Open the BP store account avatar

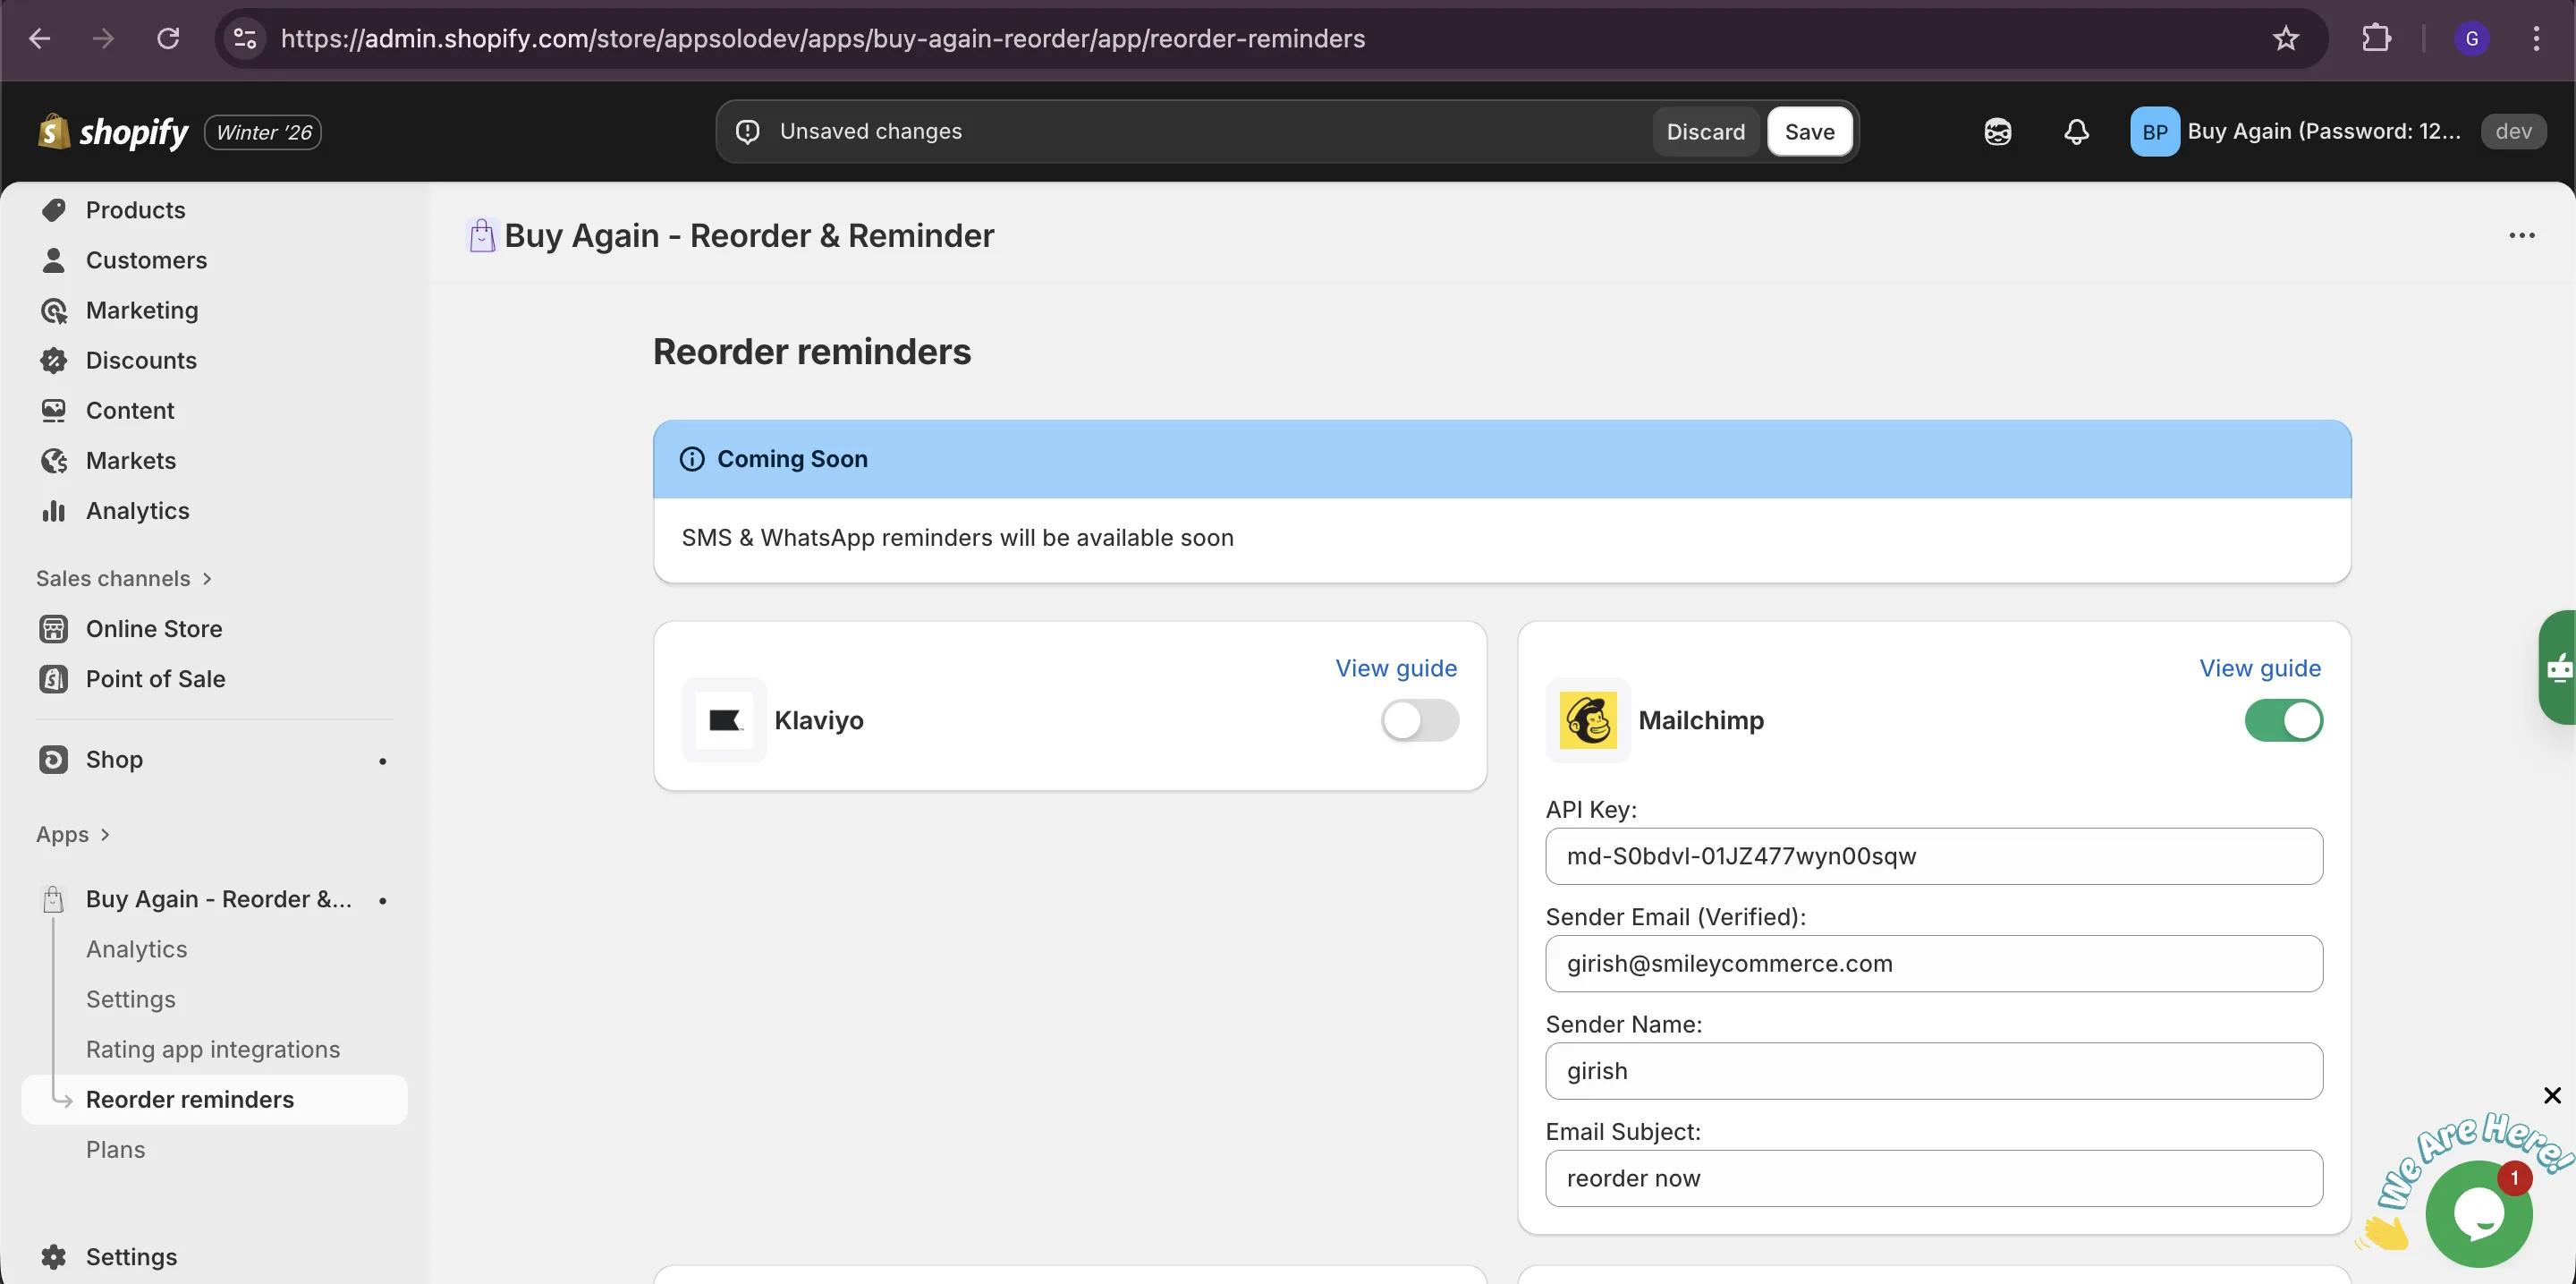[2154, 132]
